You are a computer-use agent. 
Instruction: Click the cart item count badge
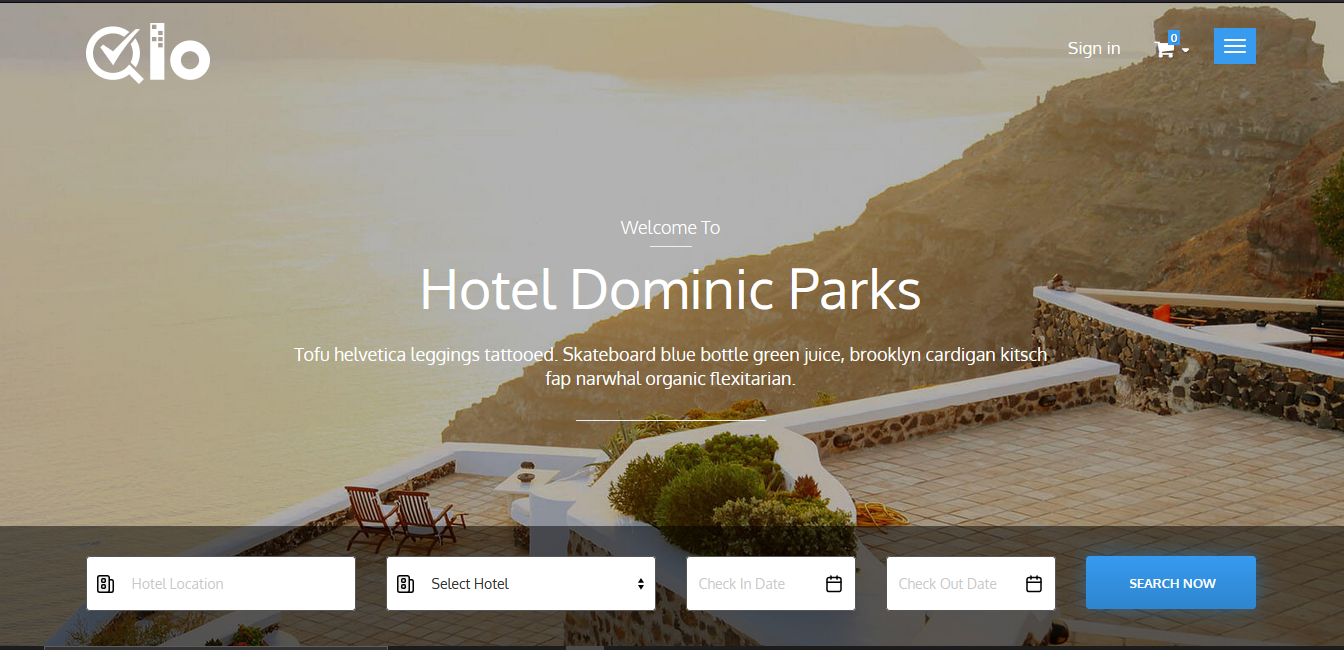(x=1174, y=37)
